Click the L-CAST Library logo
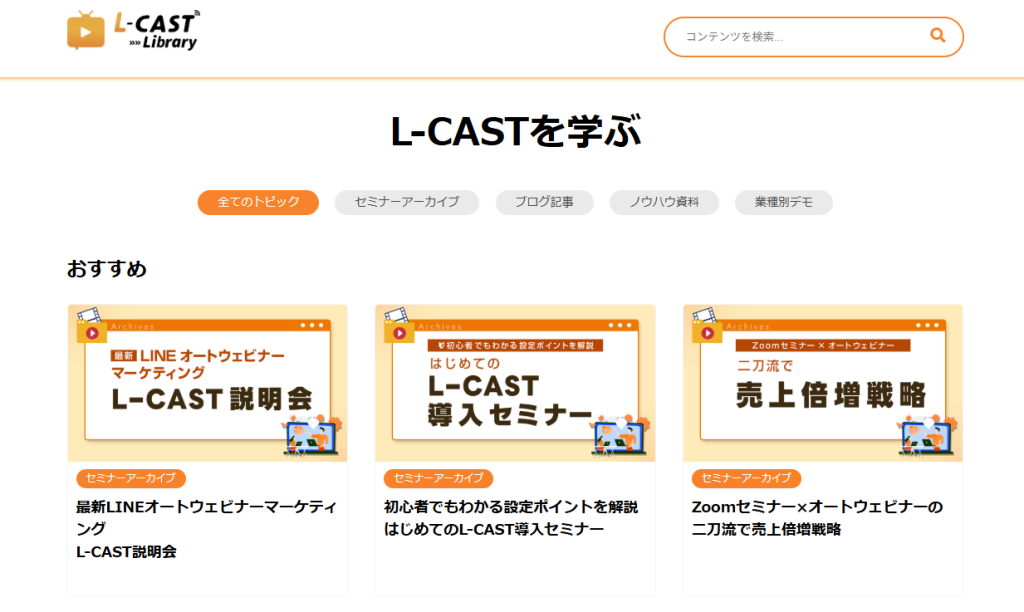1024x612 pixels. tap(133, 30)
